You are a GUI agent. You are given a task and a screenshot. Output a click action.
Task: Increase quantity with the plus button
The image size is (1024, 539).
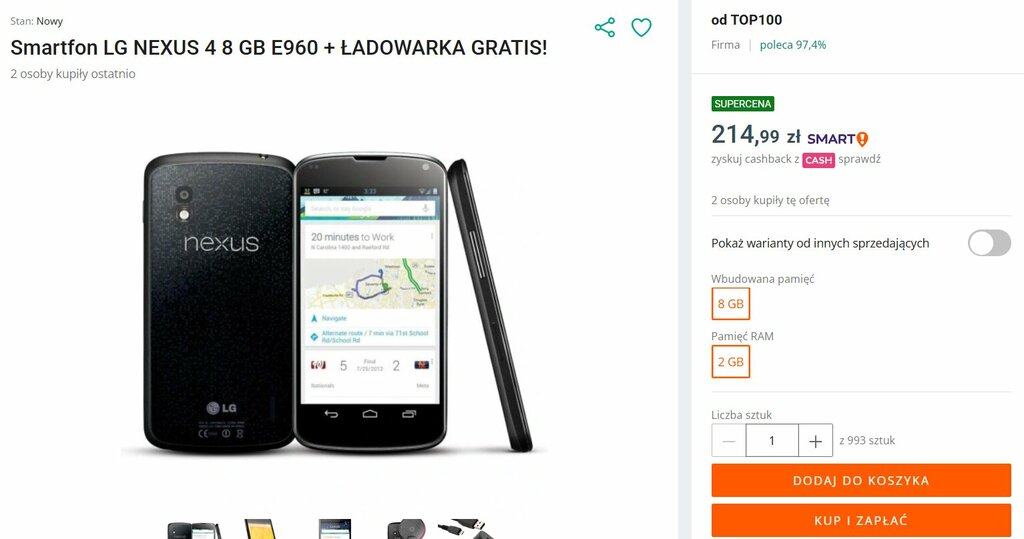point(815,441)
